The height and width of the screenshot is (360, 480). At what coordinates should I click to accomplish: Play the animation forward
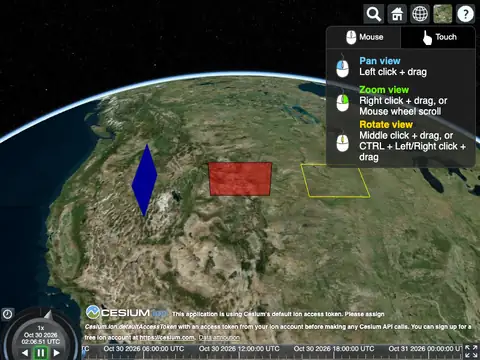[x=56, y=353]
